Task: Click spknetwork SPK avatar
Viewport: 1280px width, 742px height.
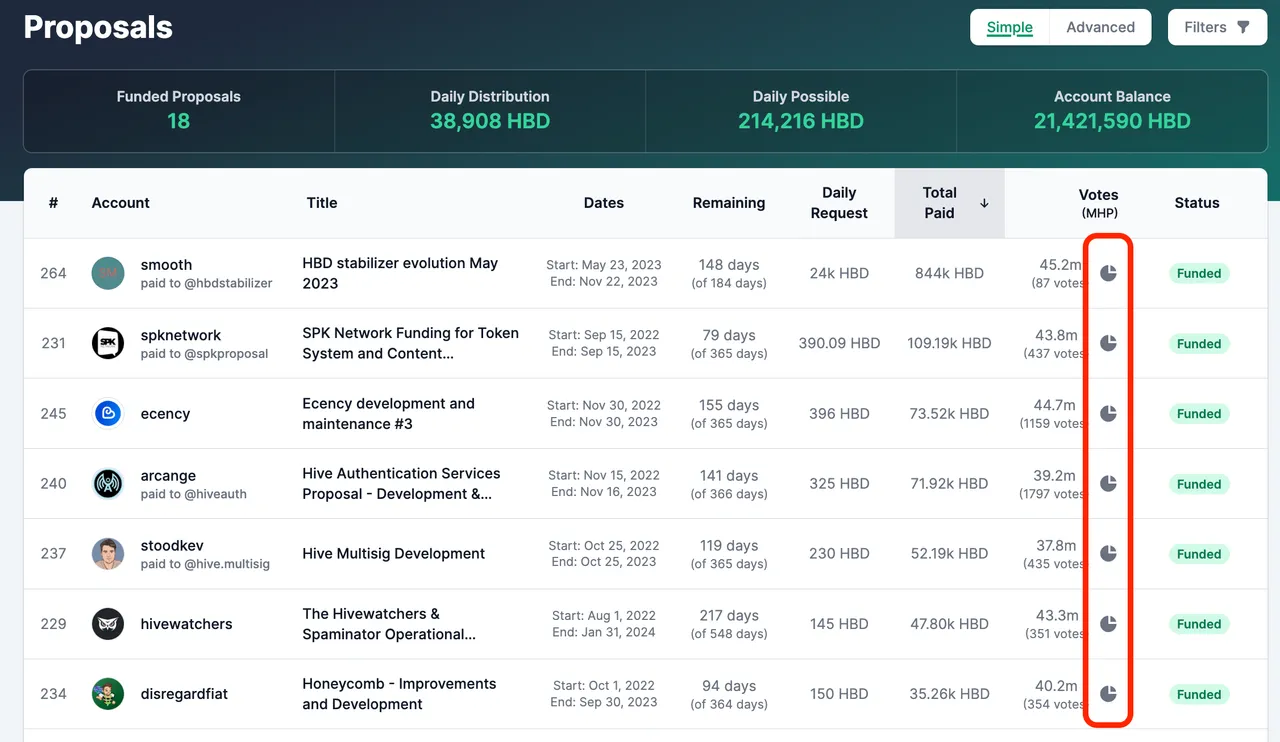Action: (x=108, y=343)
